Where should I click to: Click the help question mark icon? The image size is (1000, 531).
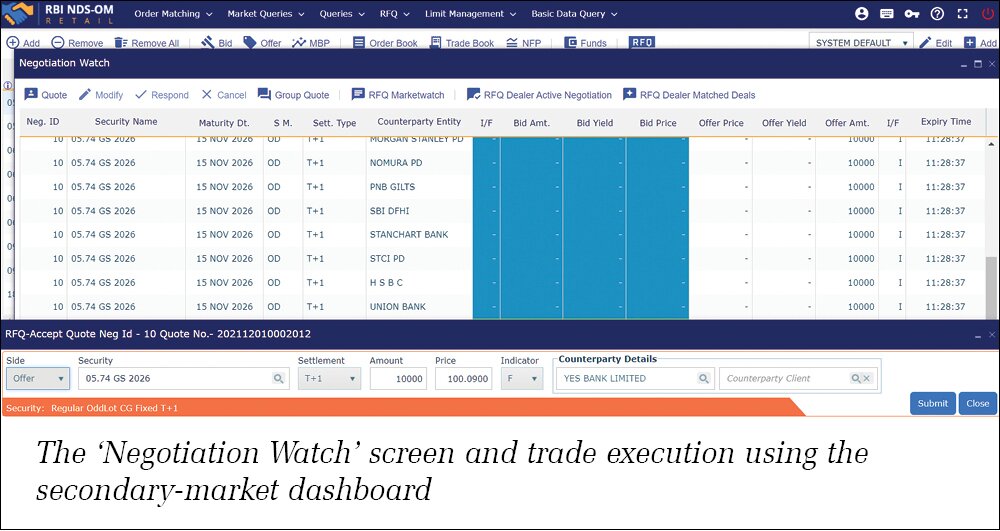point(937,14)
